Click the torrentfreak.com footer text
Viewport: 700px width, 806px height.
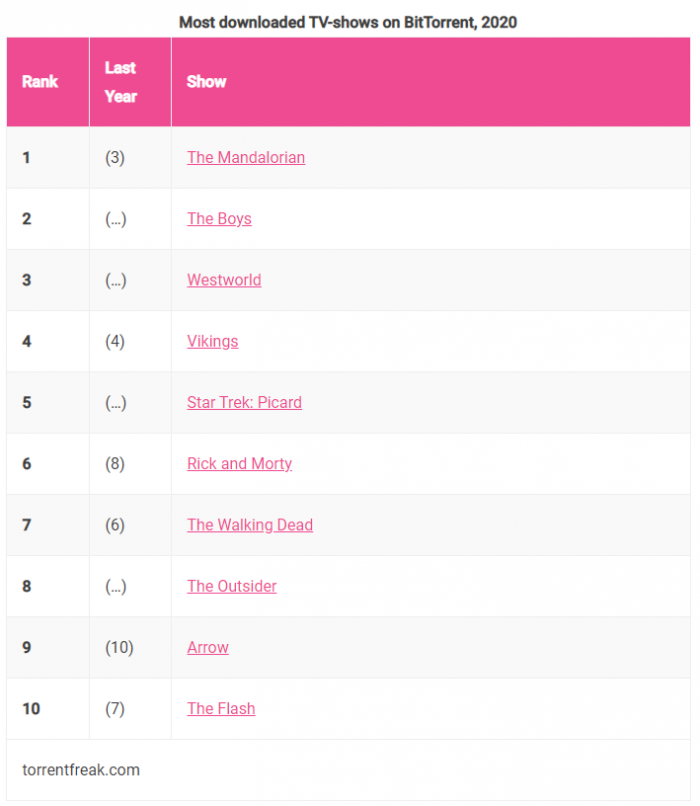click(81, 769)
